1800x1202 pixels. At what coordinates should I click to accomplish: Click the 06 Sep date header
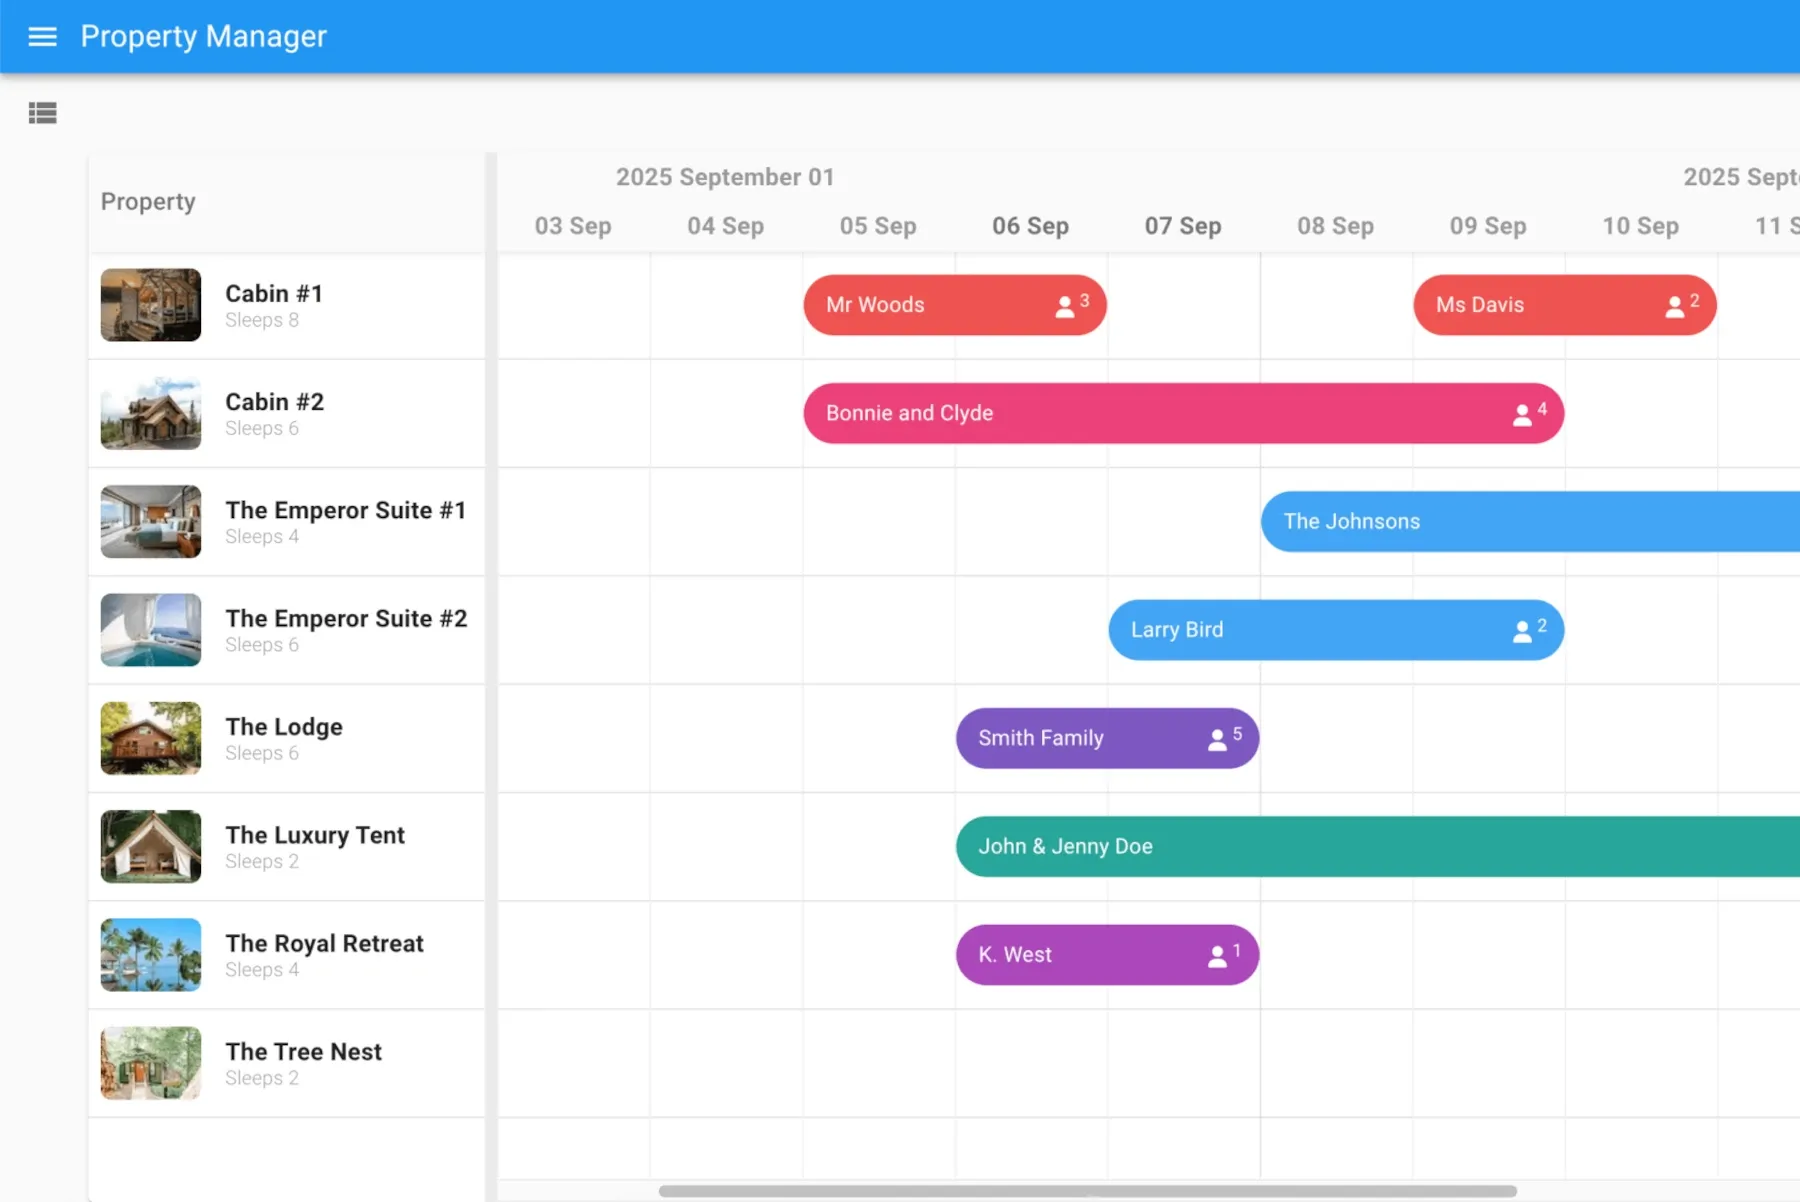coord(1030,226)
